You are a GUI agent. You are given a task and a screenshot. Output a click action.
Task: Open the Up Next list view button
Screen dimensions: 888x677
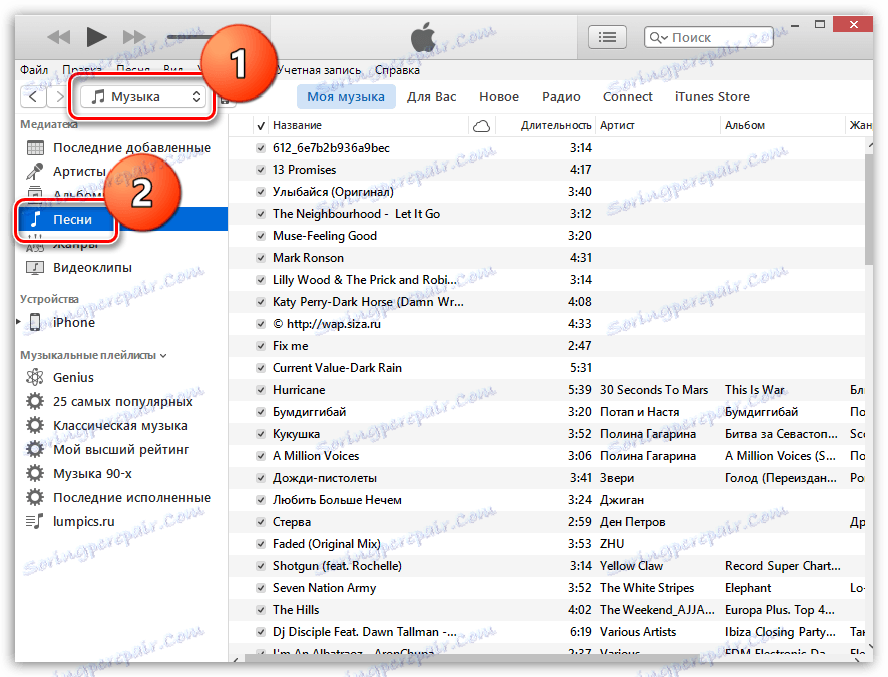pyautogui.click(x=607, y=37)
